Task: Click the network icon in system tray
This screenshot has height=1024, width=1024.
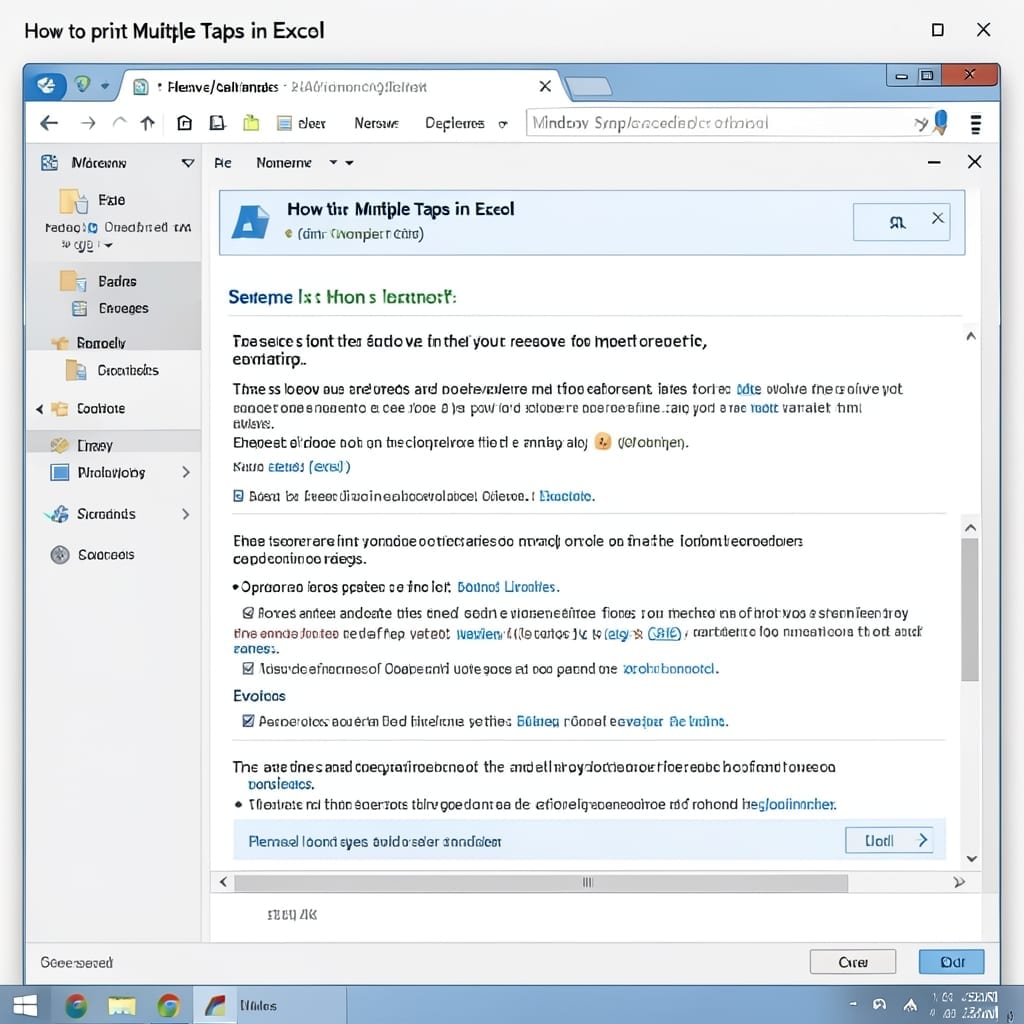Action: (910, 1004)
